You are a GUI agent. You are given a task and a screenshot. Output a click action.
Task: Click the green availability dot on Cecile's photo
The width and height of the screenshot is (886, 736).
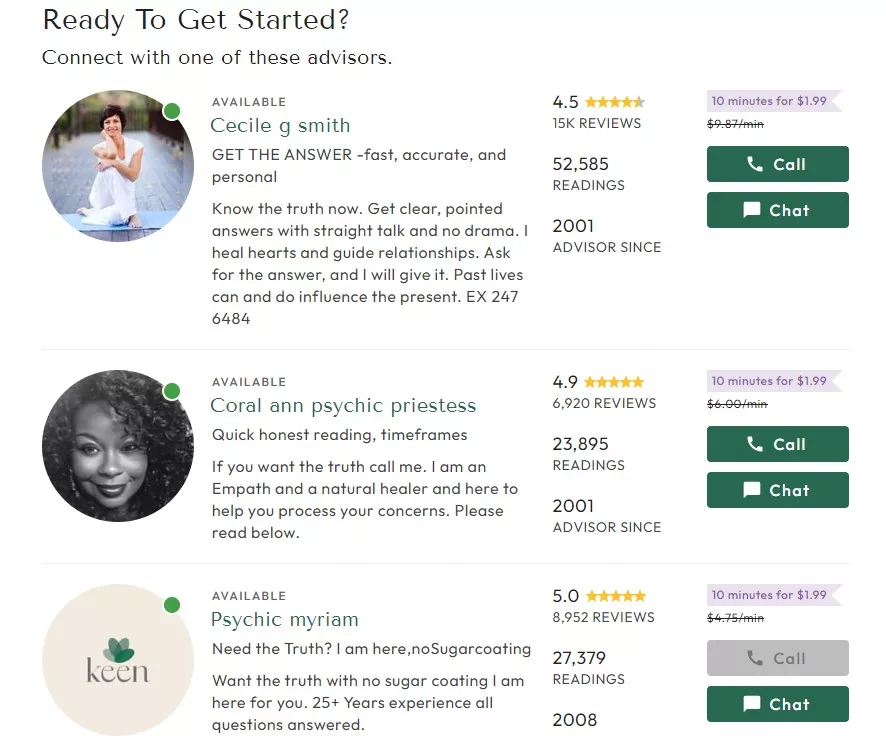[x=172, y=111]
